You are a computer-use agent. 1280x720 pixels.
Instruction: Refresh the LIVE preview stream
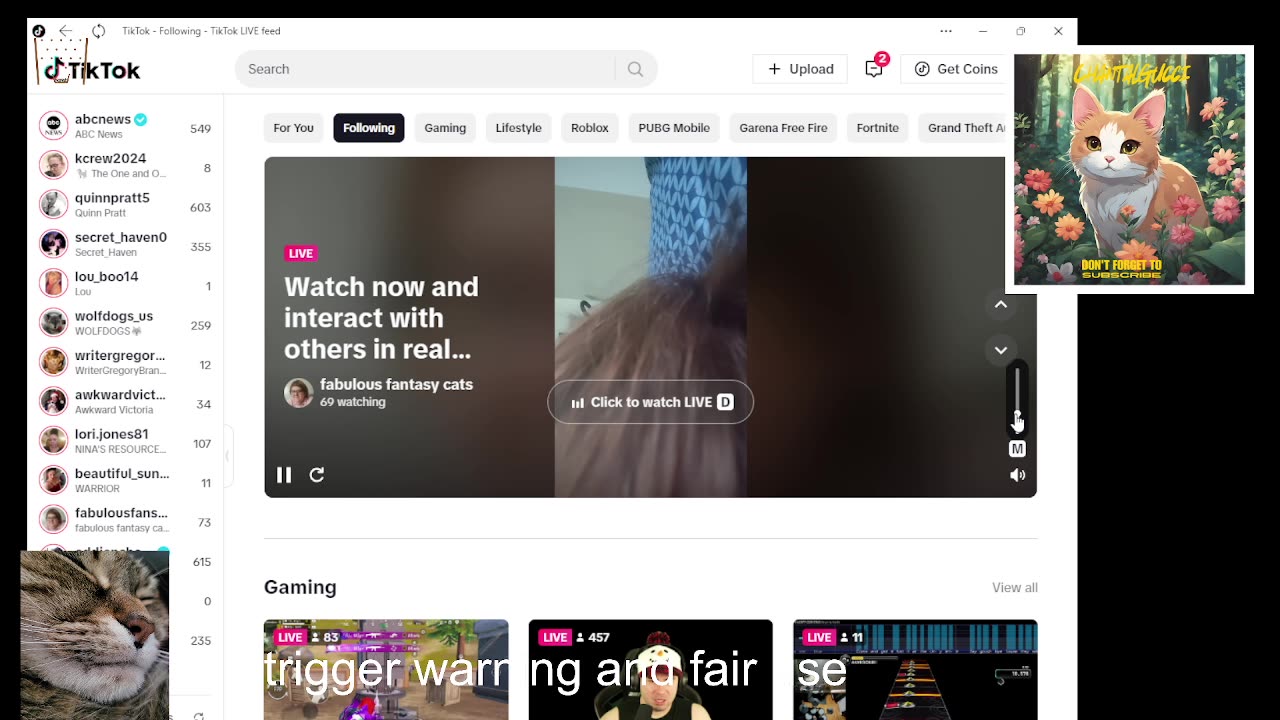point(317,475)
